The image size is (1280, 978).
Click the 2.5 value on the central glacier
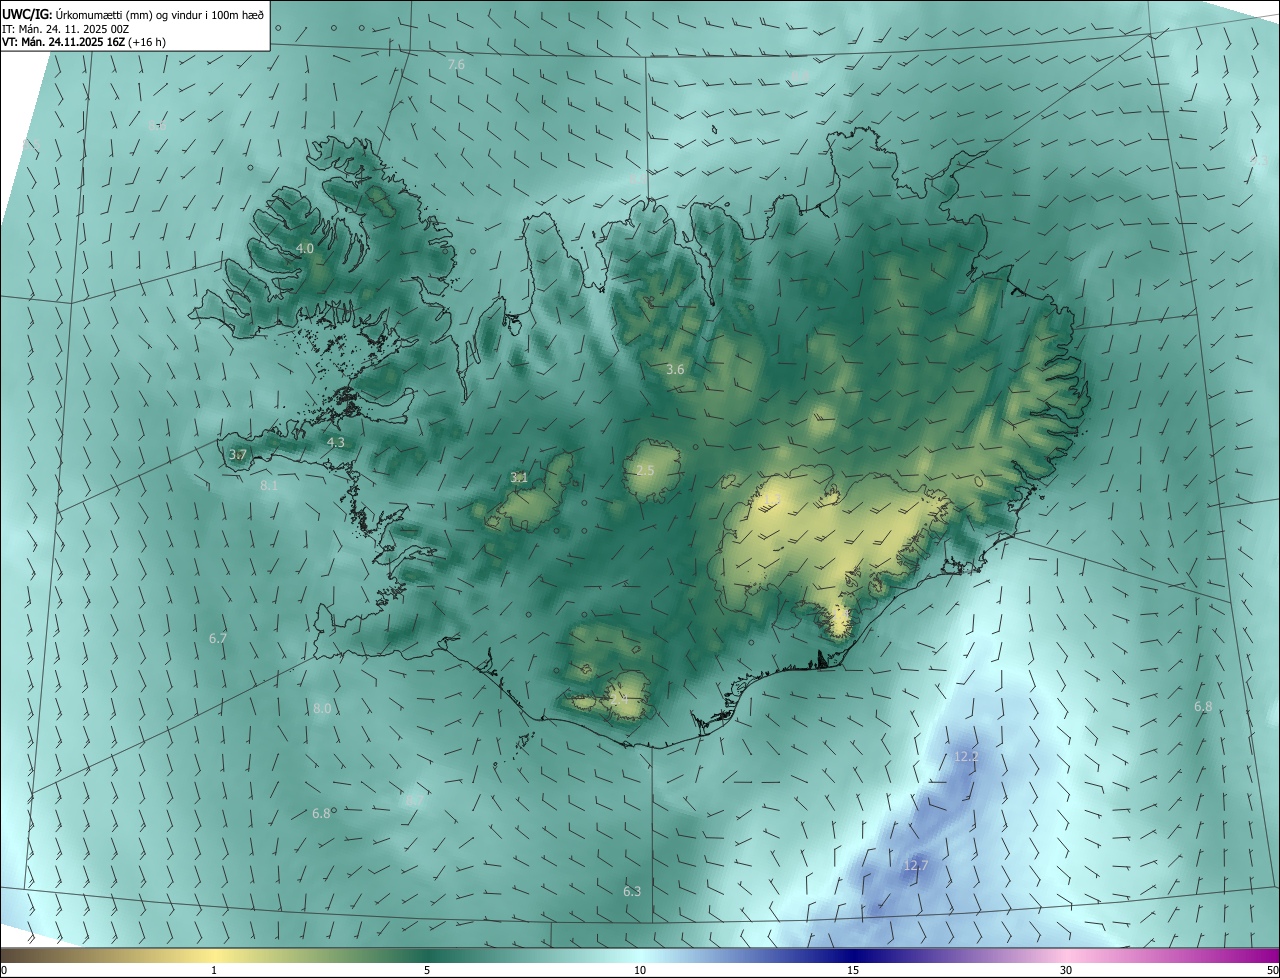pos(645,471)
